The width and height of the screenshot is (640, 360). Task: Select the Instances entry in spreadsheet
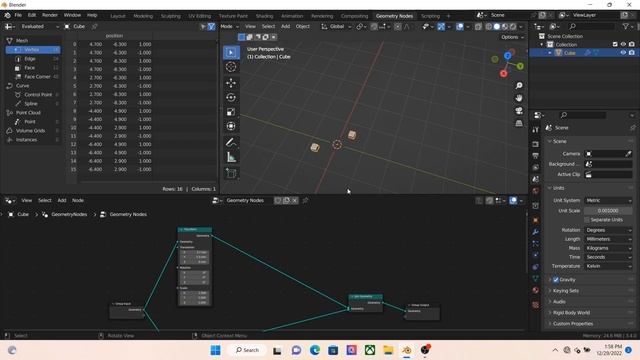[33, 140]
